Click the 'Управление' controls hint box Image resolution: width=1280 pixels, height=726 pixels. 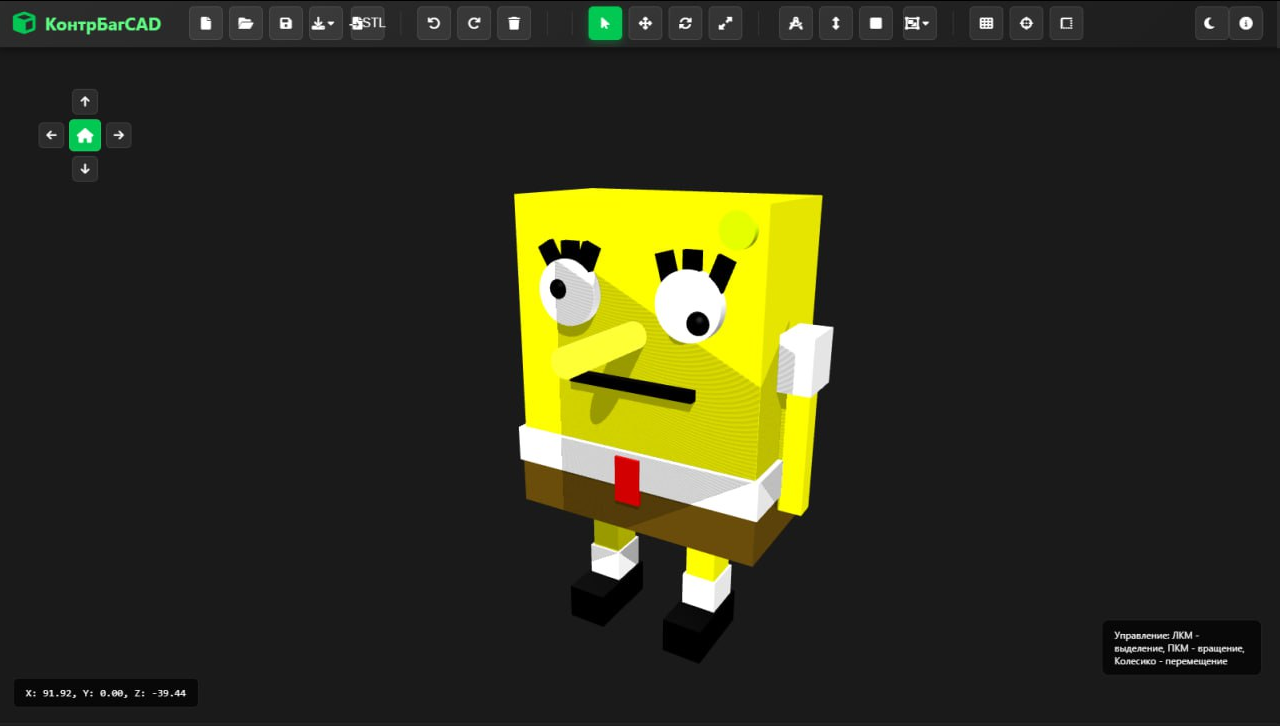(1182, 648)
